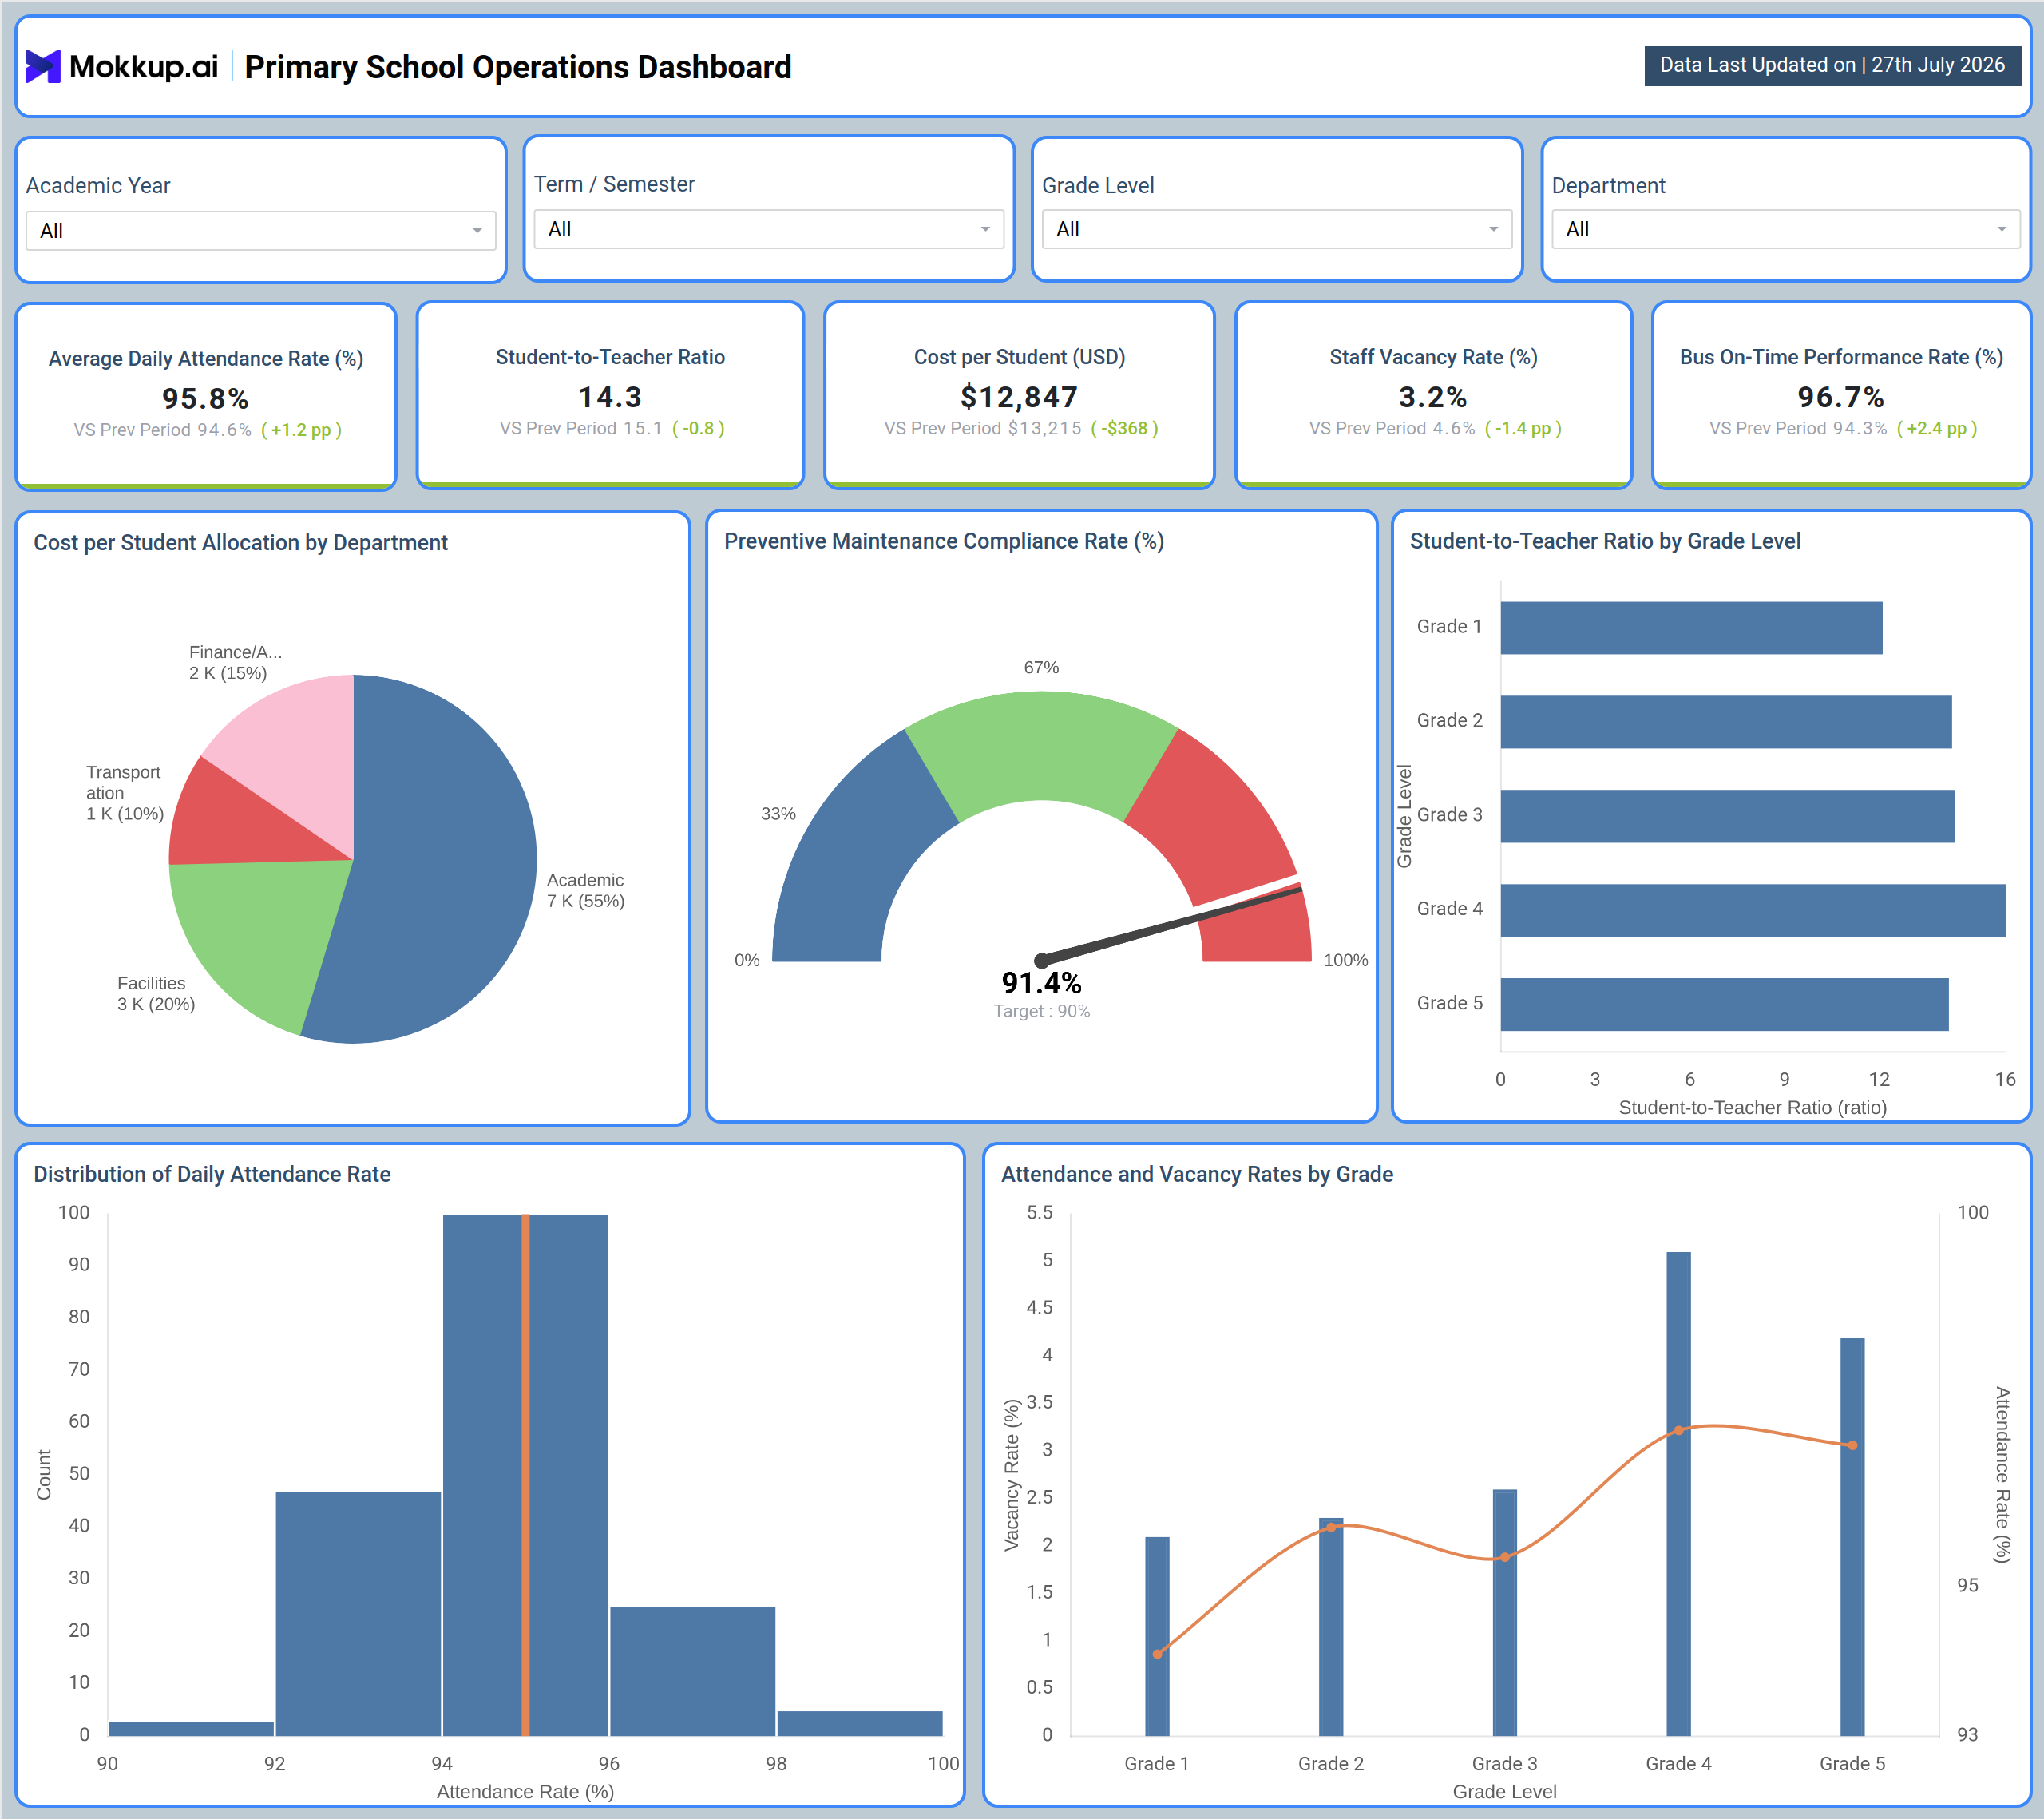The height and width of the screenshot is (1819, 2044).
Task: Click the Cost per Student Allocation chart title
Action: 240,543
